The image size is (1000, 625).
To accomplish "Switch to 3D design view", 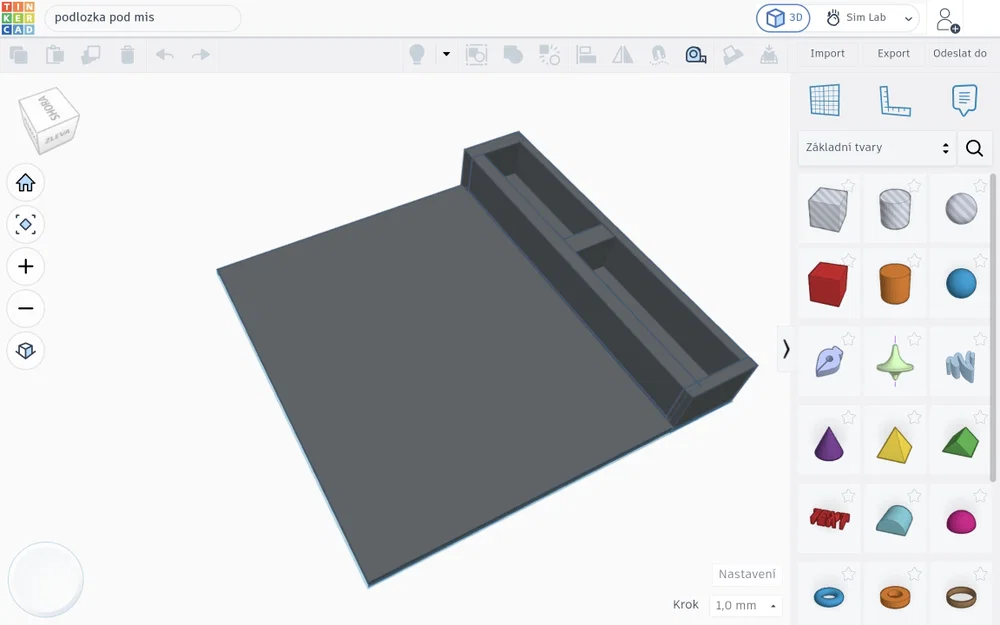I will coord(783,18).
